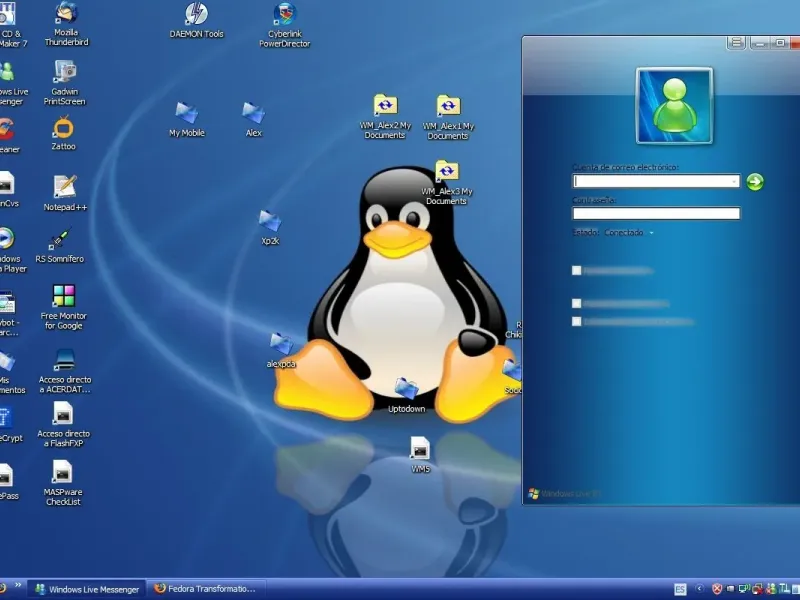Expand the quick launch chevron on taskbar

tap(18, 585)
